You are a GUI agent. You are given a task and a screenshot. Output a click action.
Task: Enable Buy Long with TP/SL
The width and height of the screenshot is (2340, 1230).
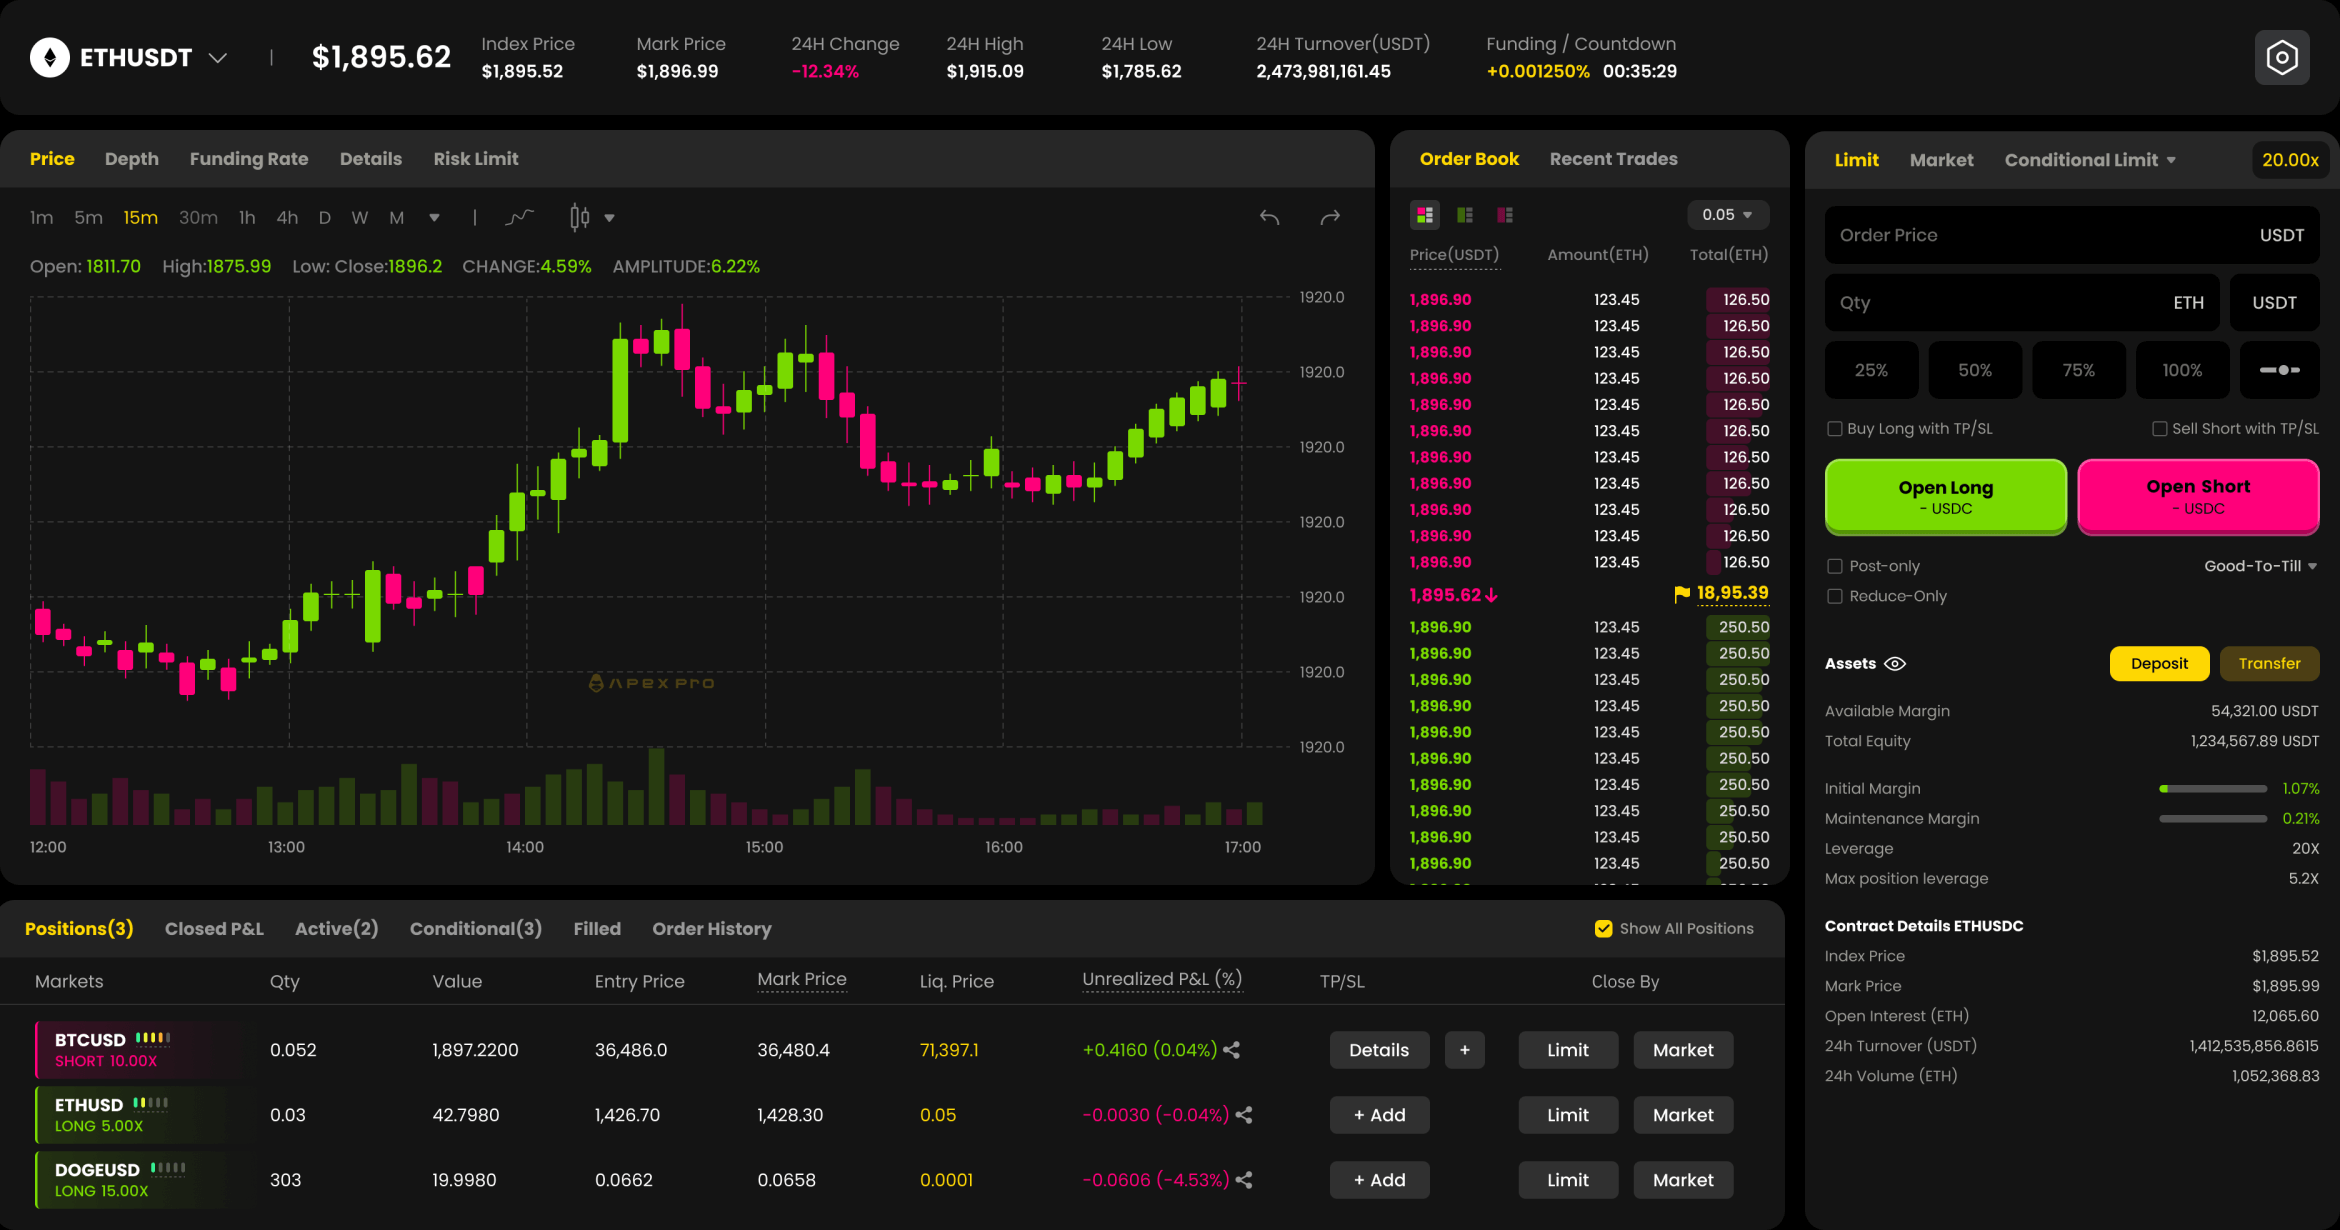point(1835,429)
